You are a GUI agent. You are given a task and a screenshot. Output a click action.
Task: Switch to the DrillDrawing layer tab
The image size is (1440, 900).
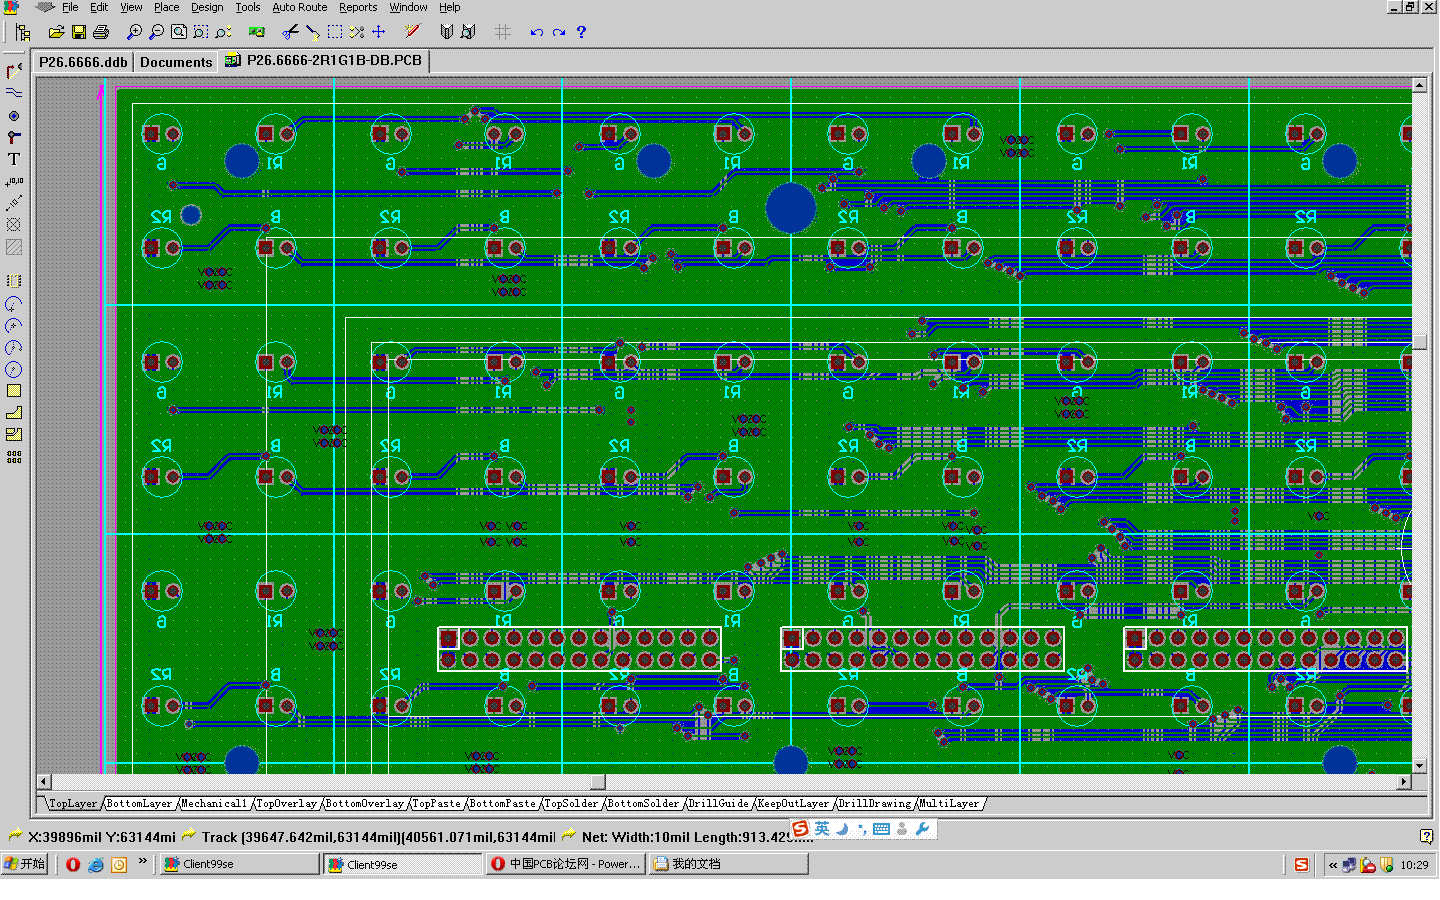(x=875, y=803)
